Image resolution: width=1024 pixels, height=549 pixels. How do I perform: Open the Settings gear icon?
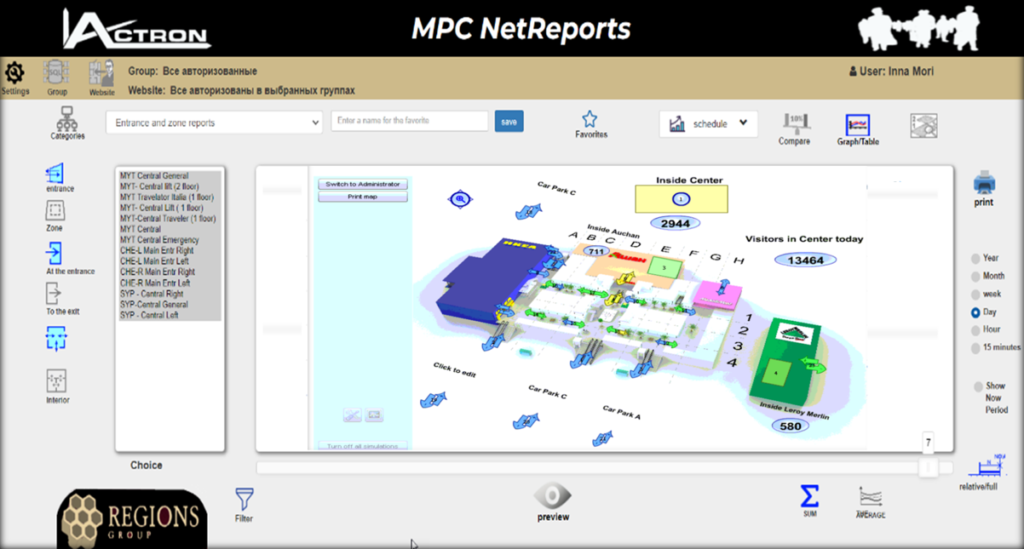click(14, 73)
